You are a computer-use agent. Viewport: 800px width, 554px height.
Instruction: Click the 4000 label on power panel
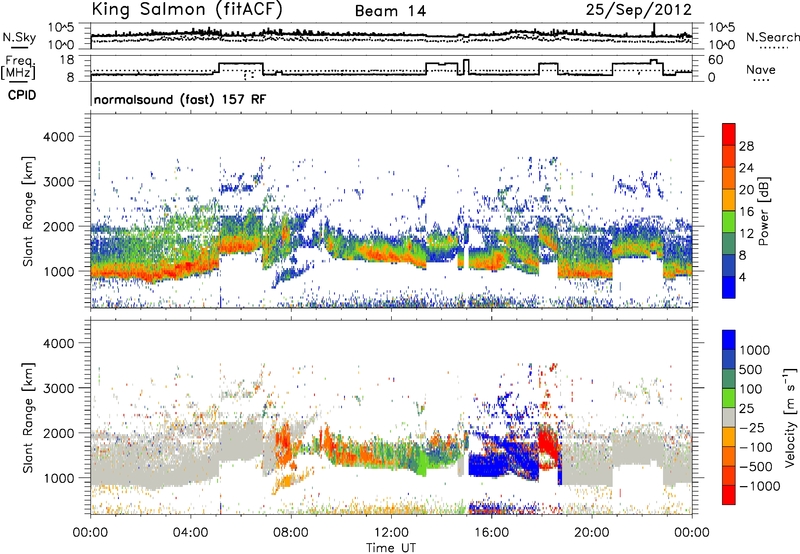click(58, 137)
